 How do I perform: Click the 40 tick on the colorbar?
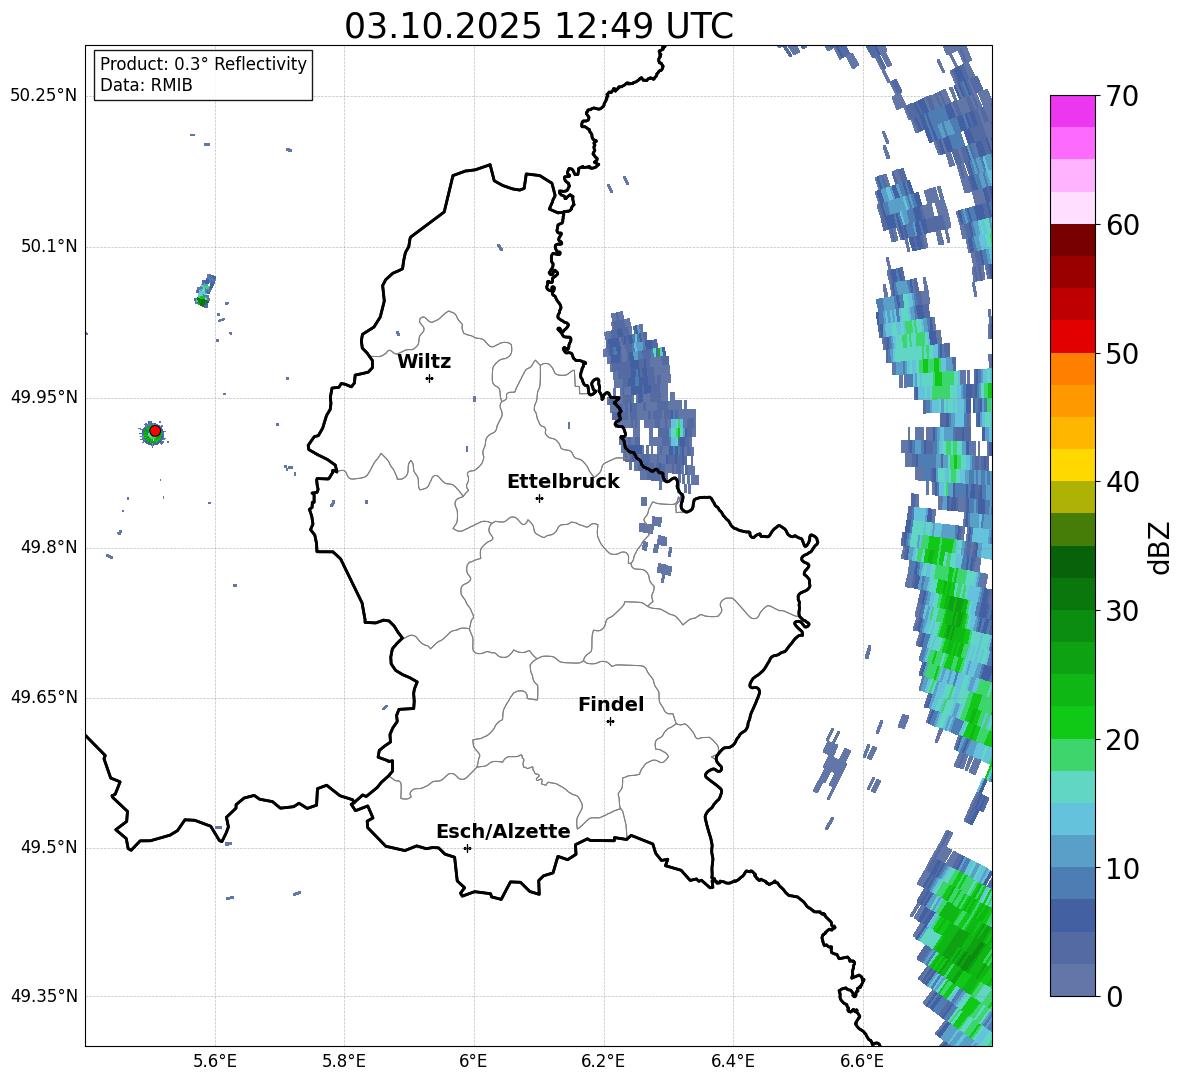pyautogui.click(x=1122, y=482)
